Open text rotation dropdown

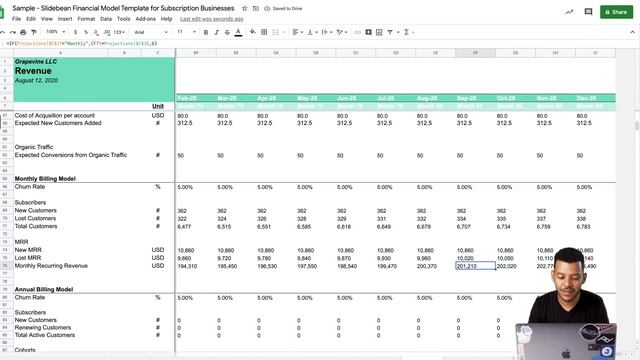(x=342, y=32)
